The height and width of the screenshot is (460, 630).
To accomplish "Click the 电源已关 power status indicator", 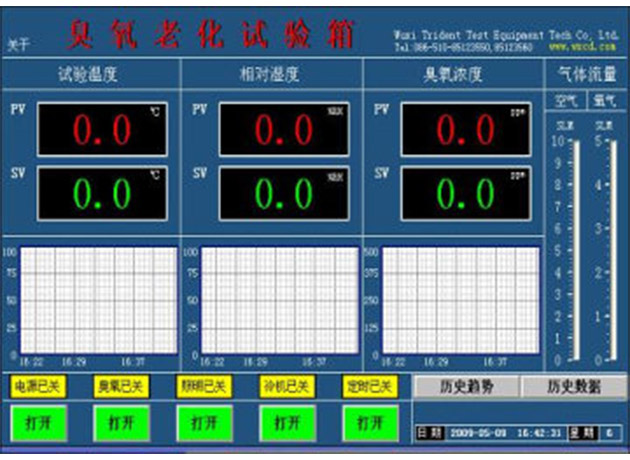I will tap(37, 386).
